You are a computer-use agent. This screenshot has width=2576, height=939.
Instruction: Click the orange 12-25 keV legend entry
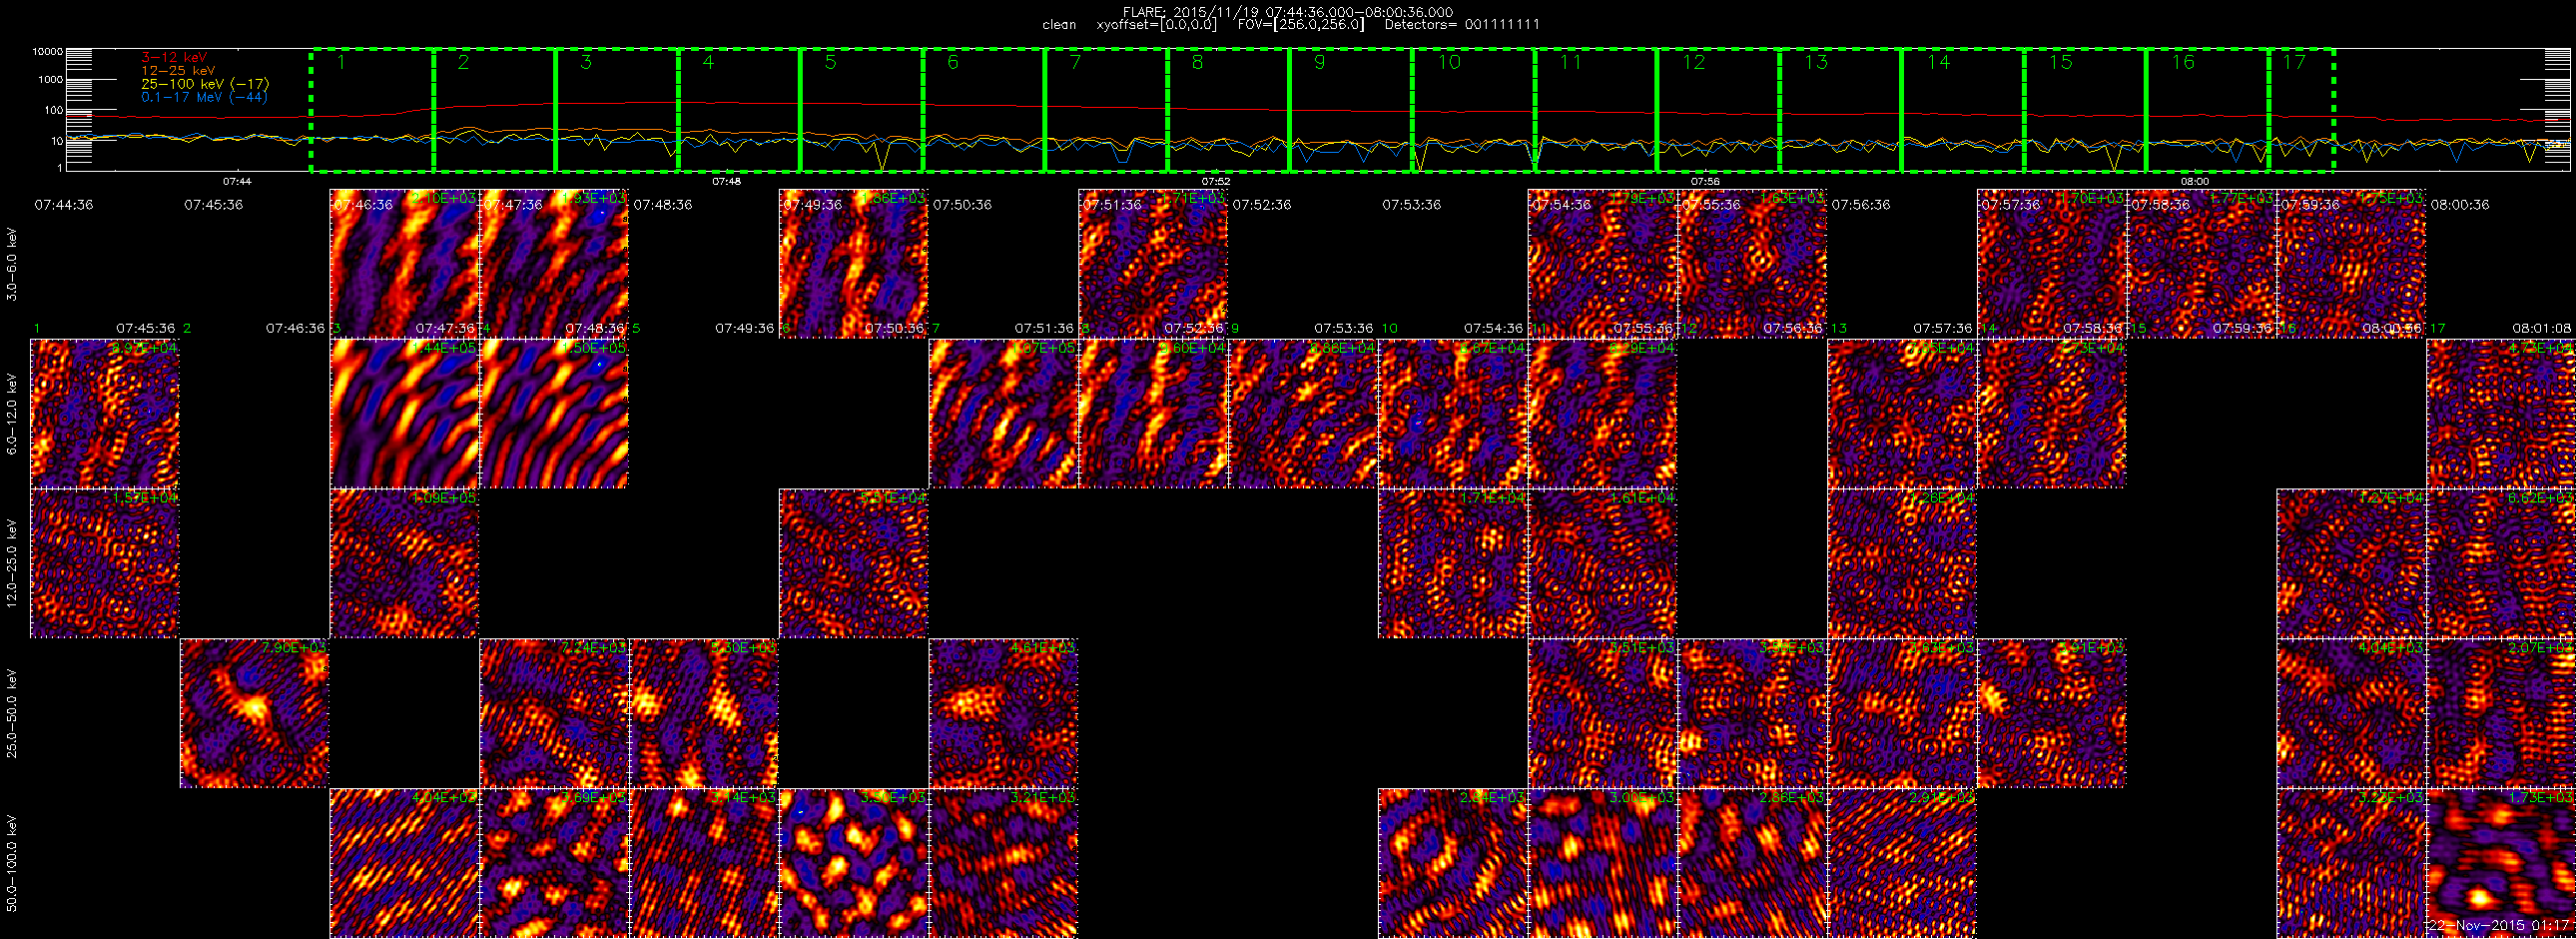(178, 71)
